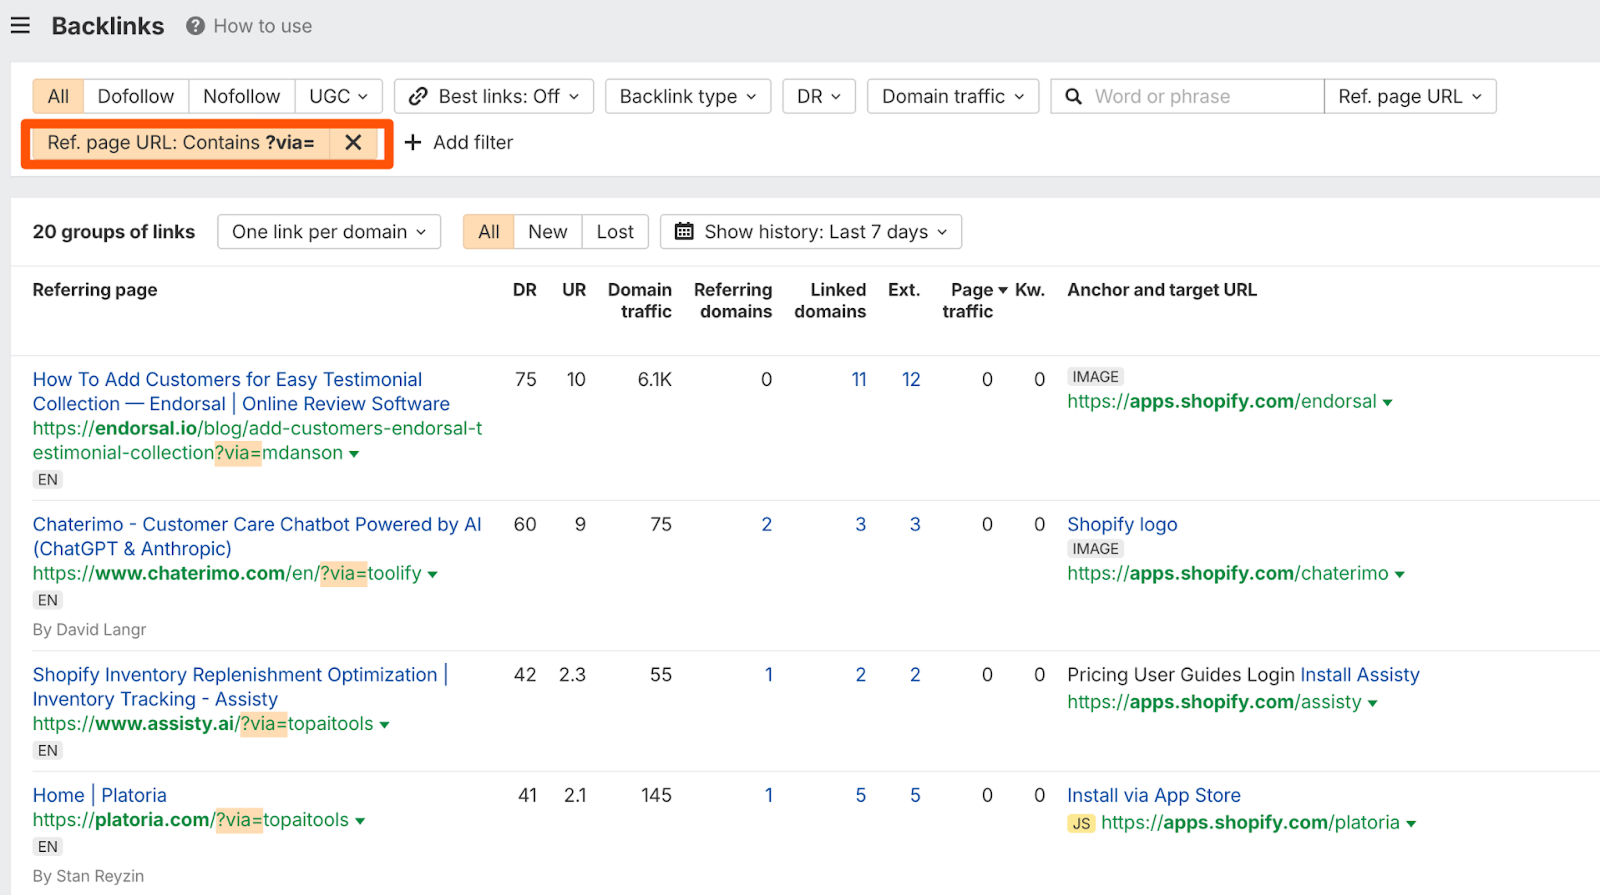Focus the Word or phrase search field
The image size is (1600, 895).
[1200, 96]
